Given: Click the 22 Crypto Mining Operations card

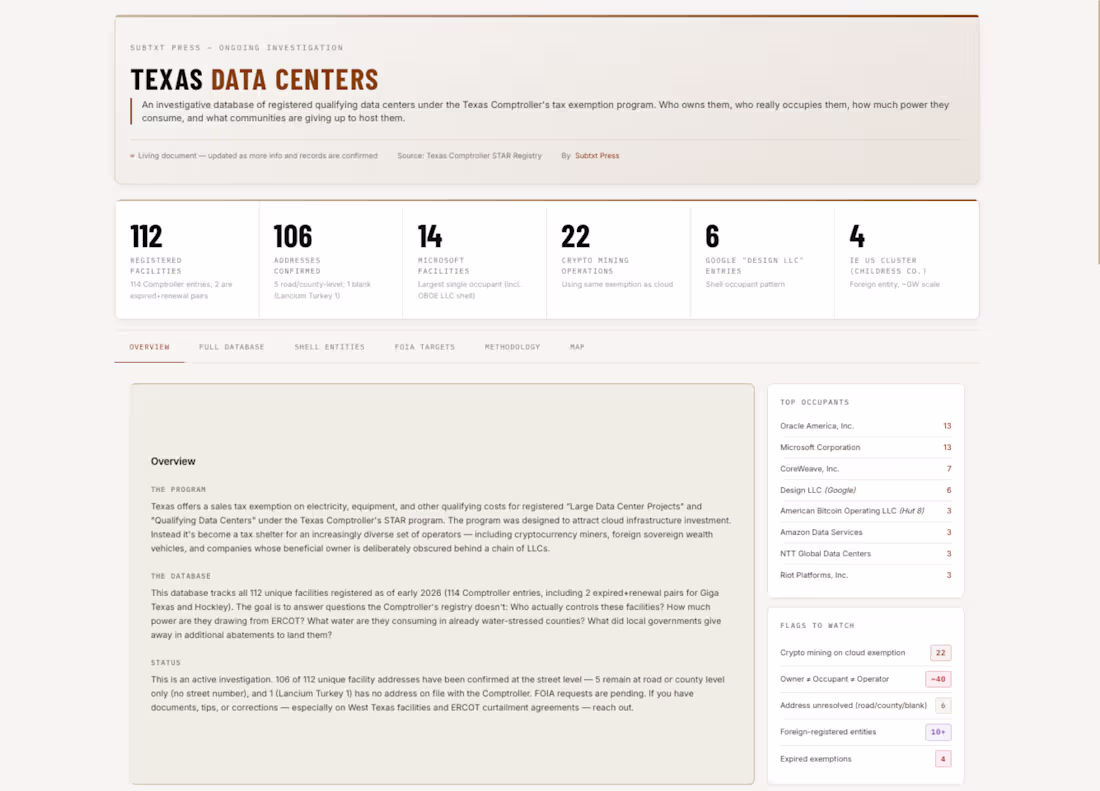Looking at the screenshot, I should (x=615, y=258).
